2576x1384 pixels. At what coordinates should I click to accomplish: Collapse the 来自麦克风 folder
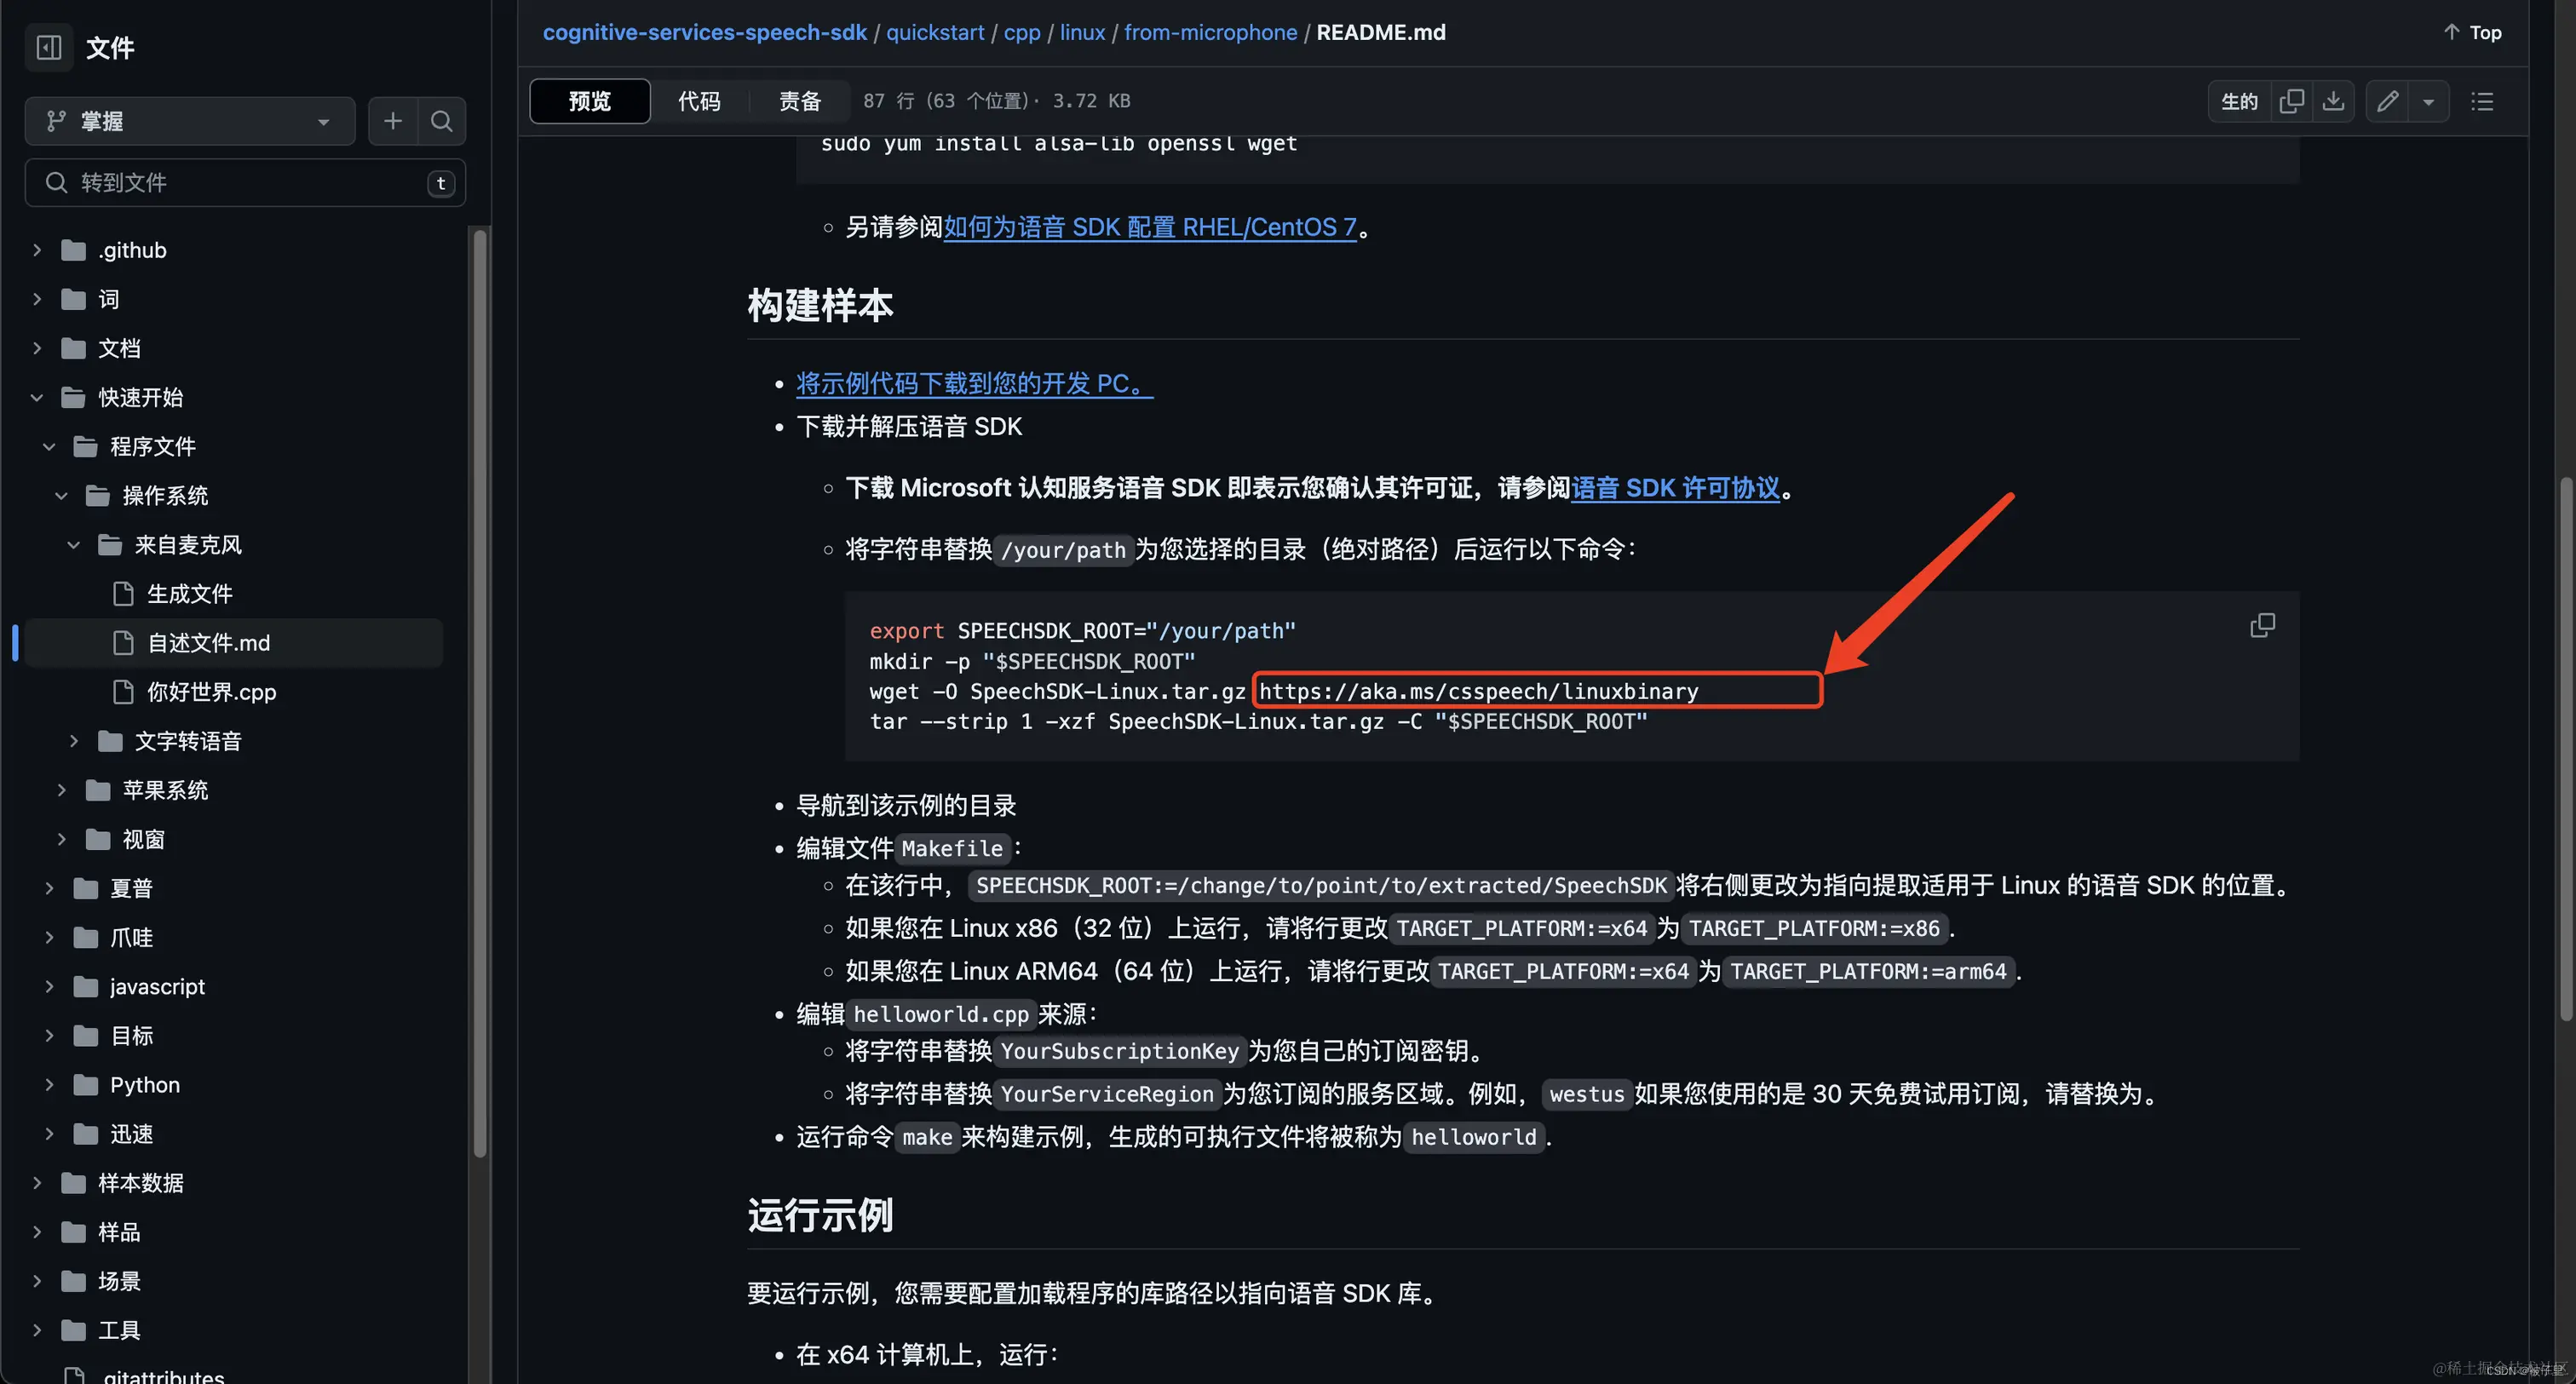(x=72, y=544)
